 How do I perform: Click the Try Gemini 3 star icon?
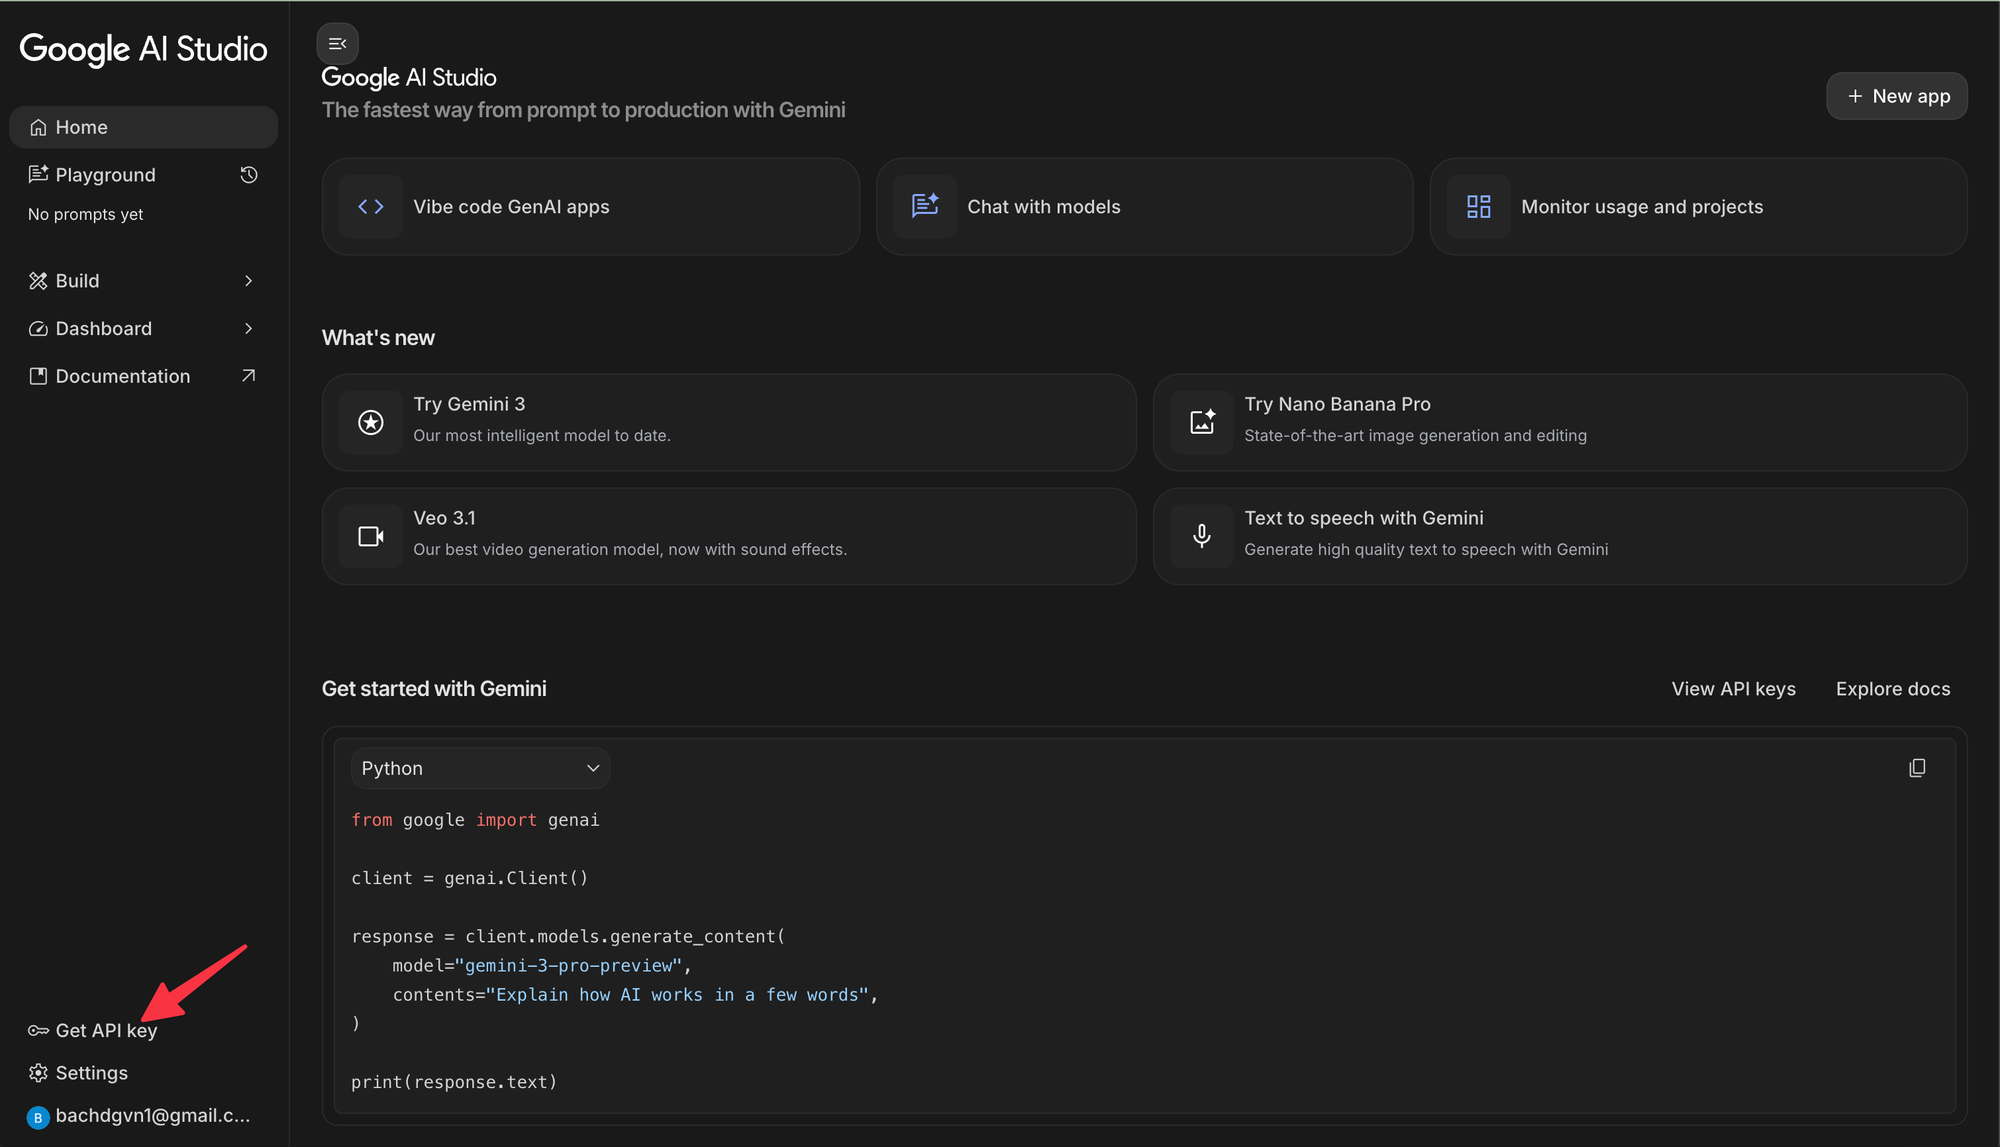371,422
